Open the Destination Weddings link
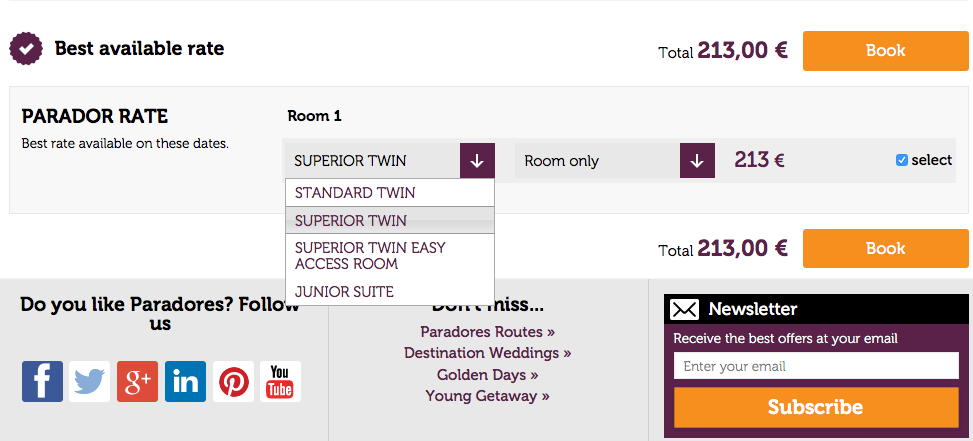This screenshot has height=441, width=973. coord(488,353)
